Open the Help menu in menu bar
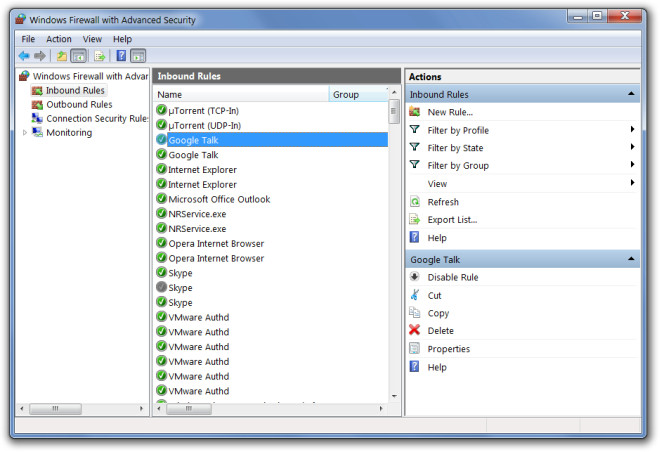Viewport: 660px width, 452px height. tap(122, 39)
